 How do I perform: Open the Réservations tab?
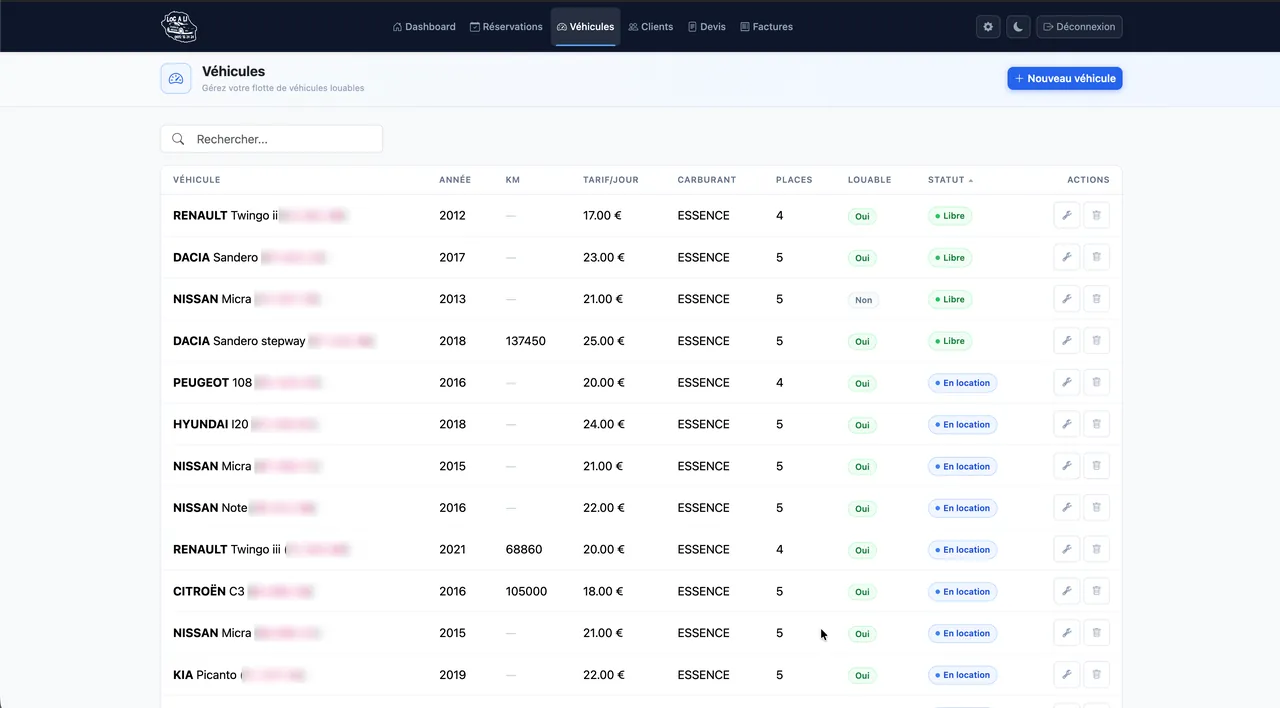click(x=506, y=27)
